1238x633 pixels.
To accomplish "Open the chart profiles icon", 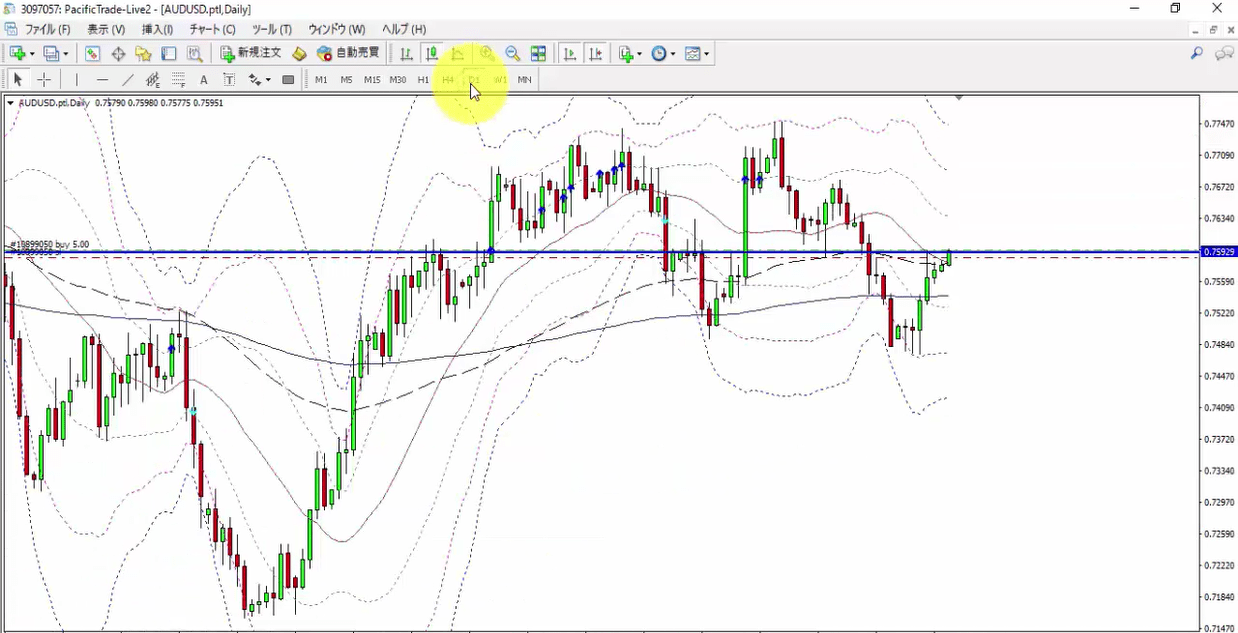I will point(52,53).
